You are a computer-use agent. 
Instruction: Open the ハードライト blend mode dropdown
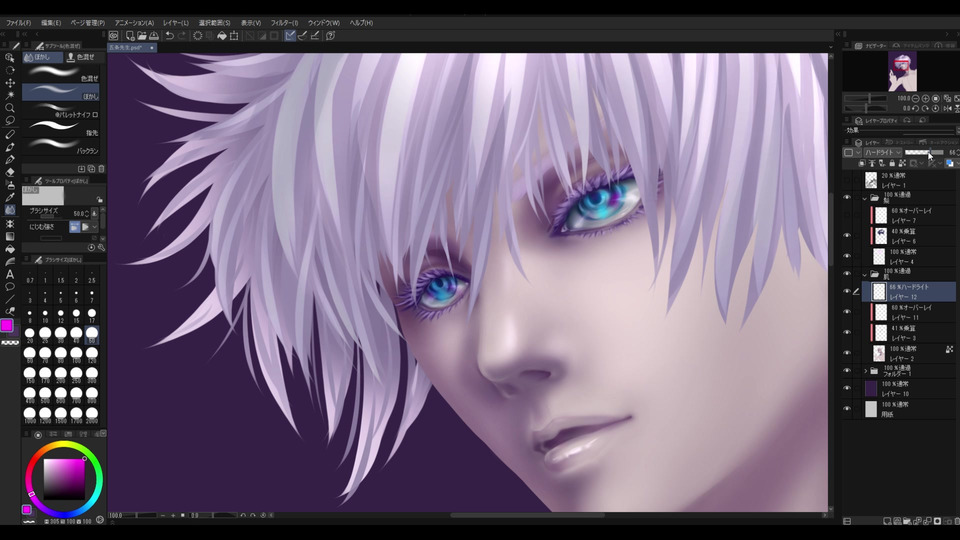[882, 152]
